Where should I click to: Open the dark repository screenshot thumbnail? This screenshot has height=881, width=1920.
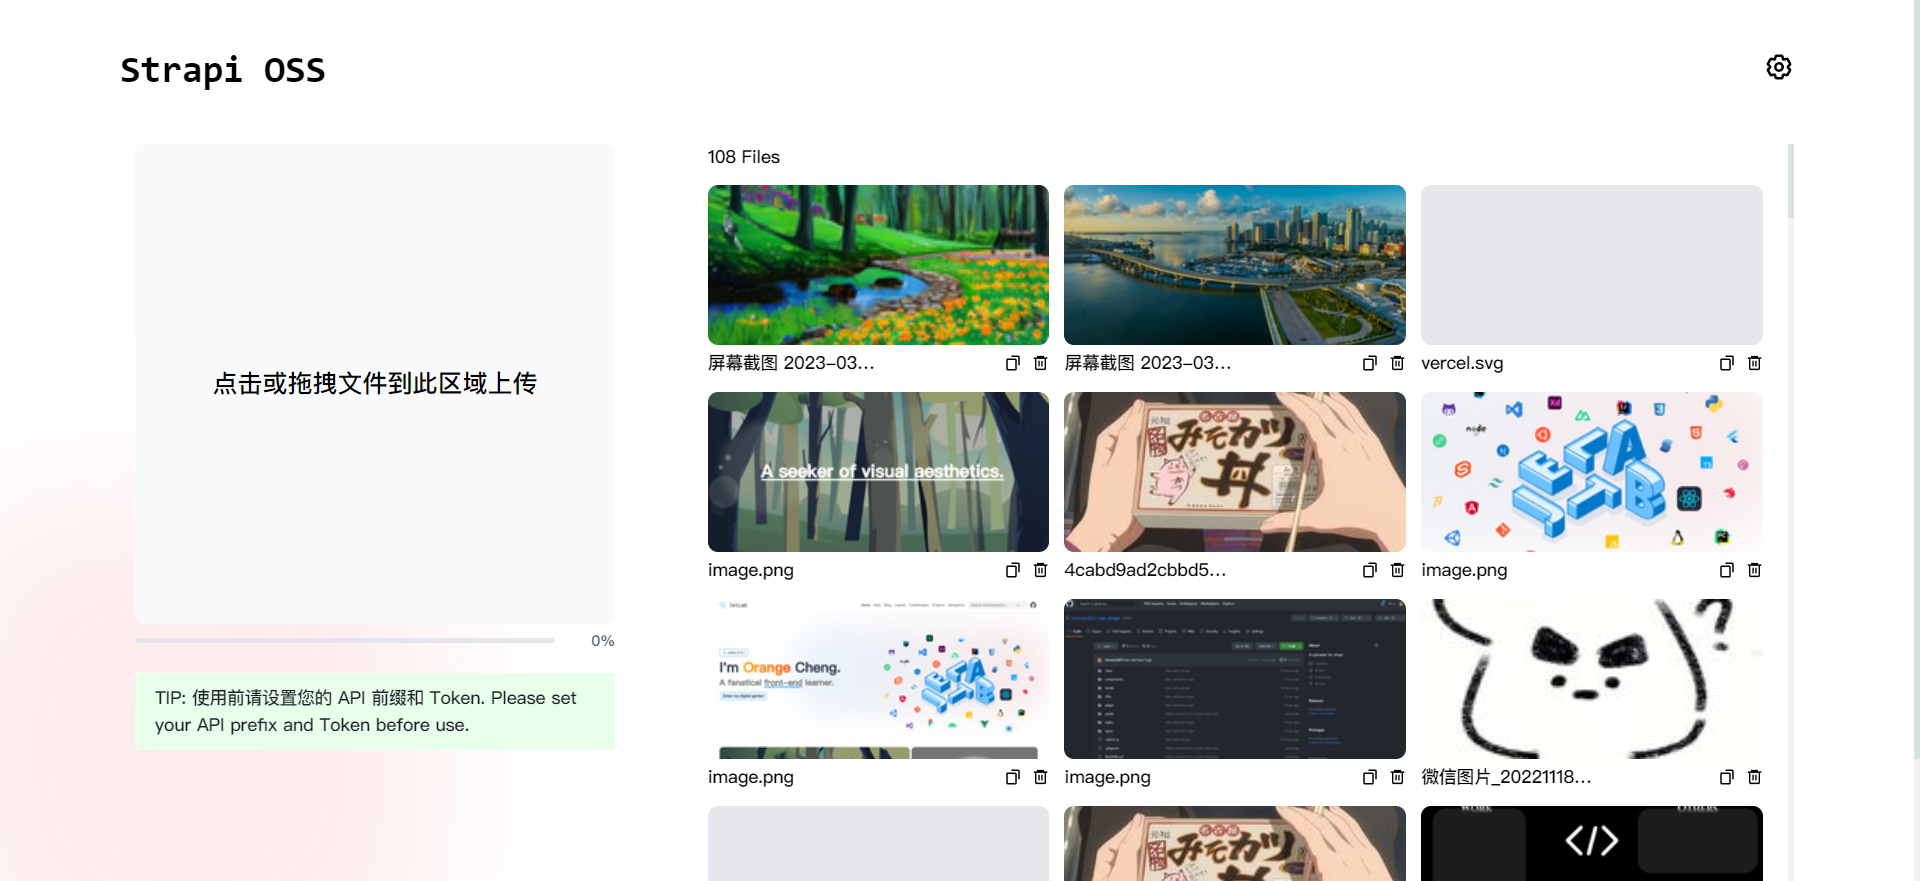click(x=1235, y=679)
